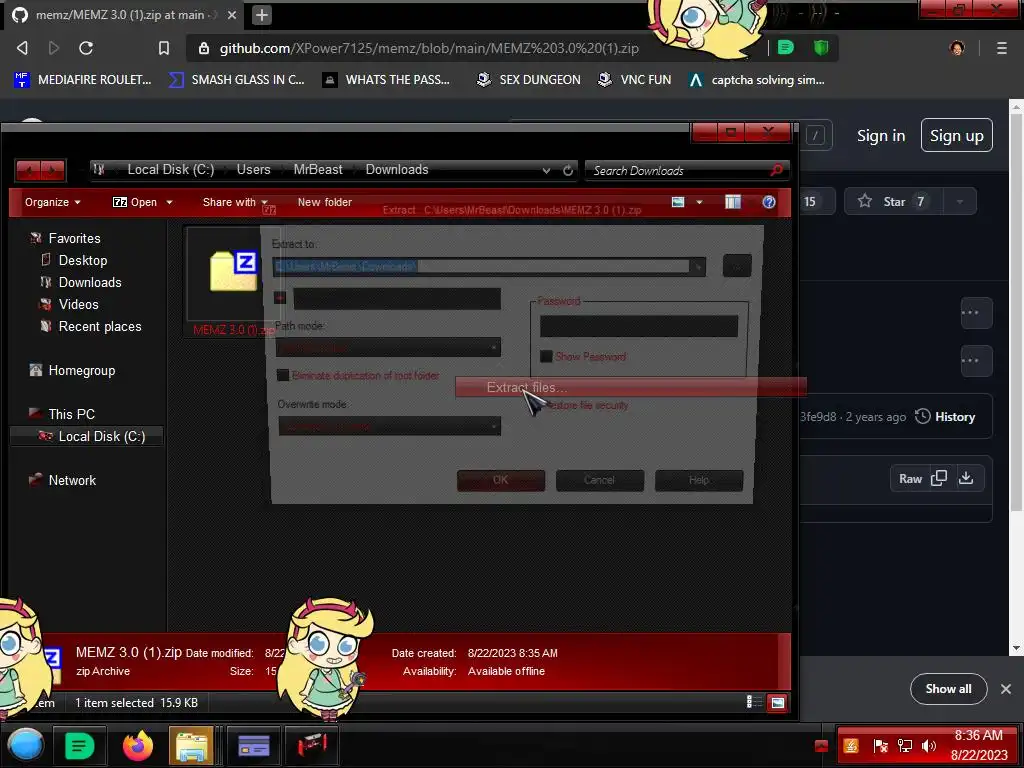
Task: Download the raw file icon
Action: (x=966, y=479)
